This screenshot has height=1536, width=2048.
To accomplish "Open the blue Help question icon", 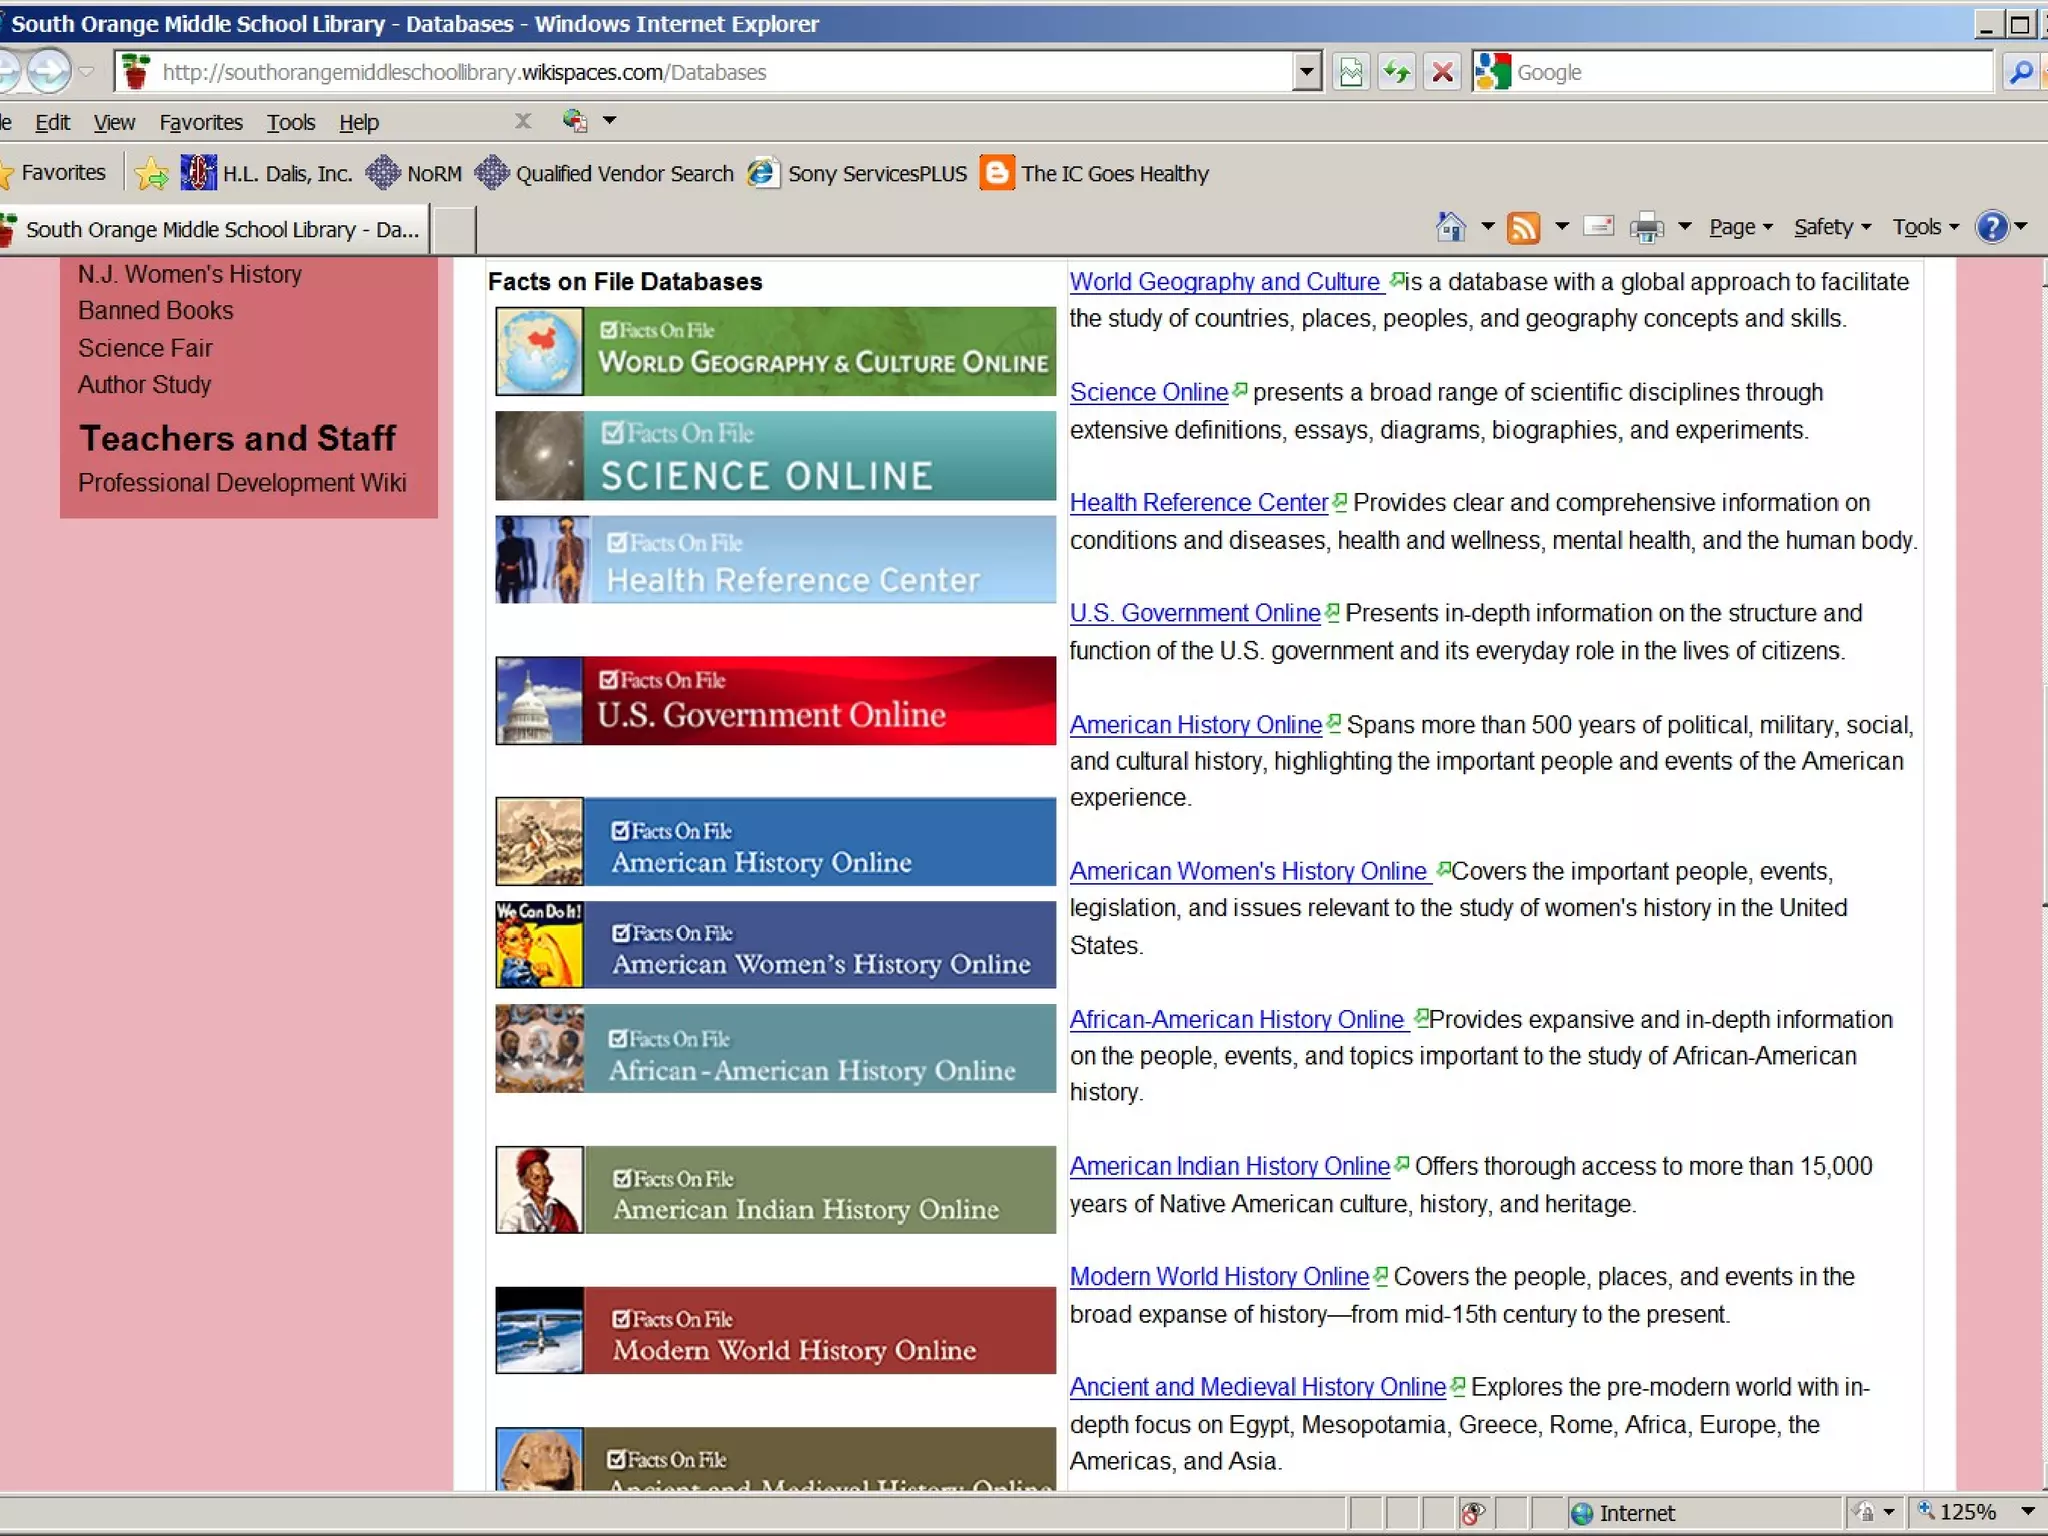I will (1992, 227).
